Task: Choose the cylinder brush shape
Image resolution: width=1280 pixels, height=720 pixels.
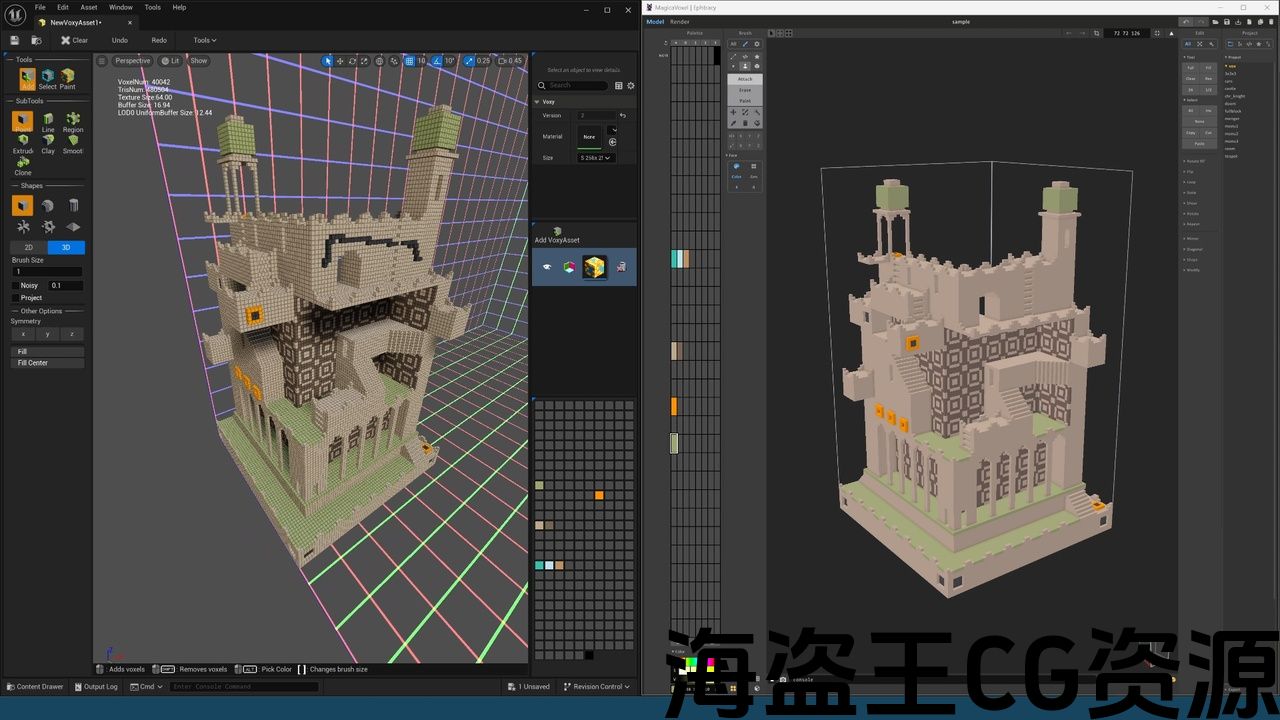Action: [x=73, y=206]
